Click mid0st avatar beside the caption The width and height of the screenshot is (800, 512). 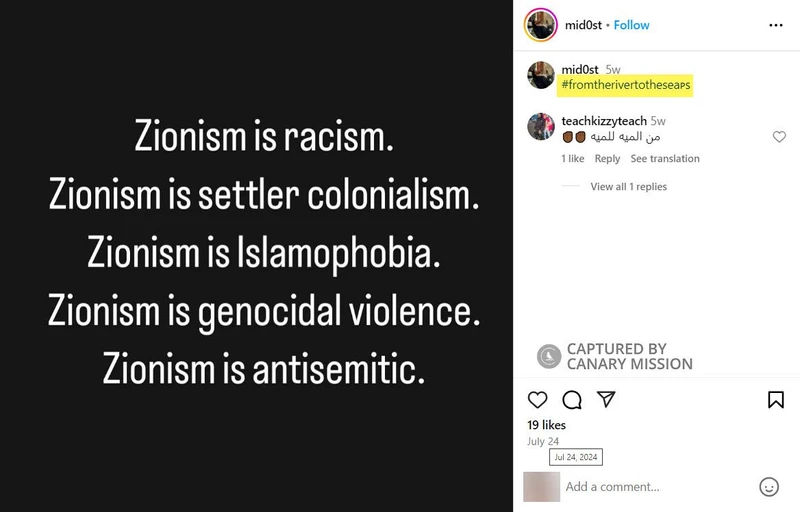click(x=541, y=76)
